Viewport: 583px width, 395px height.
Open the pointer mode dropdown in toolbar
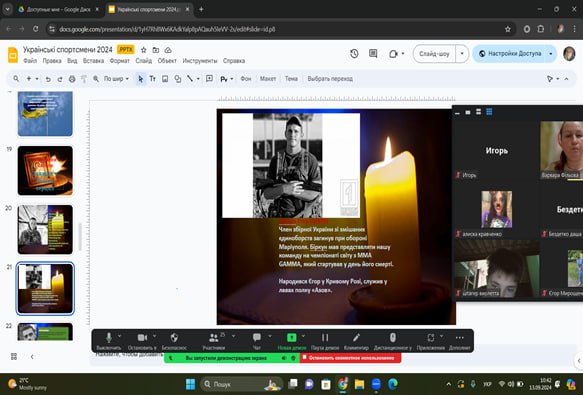click(553, 79)
